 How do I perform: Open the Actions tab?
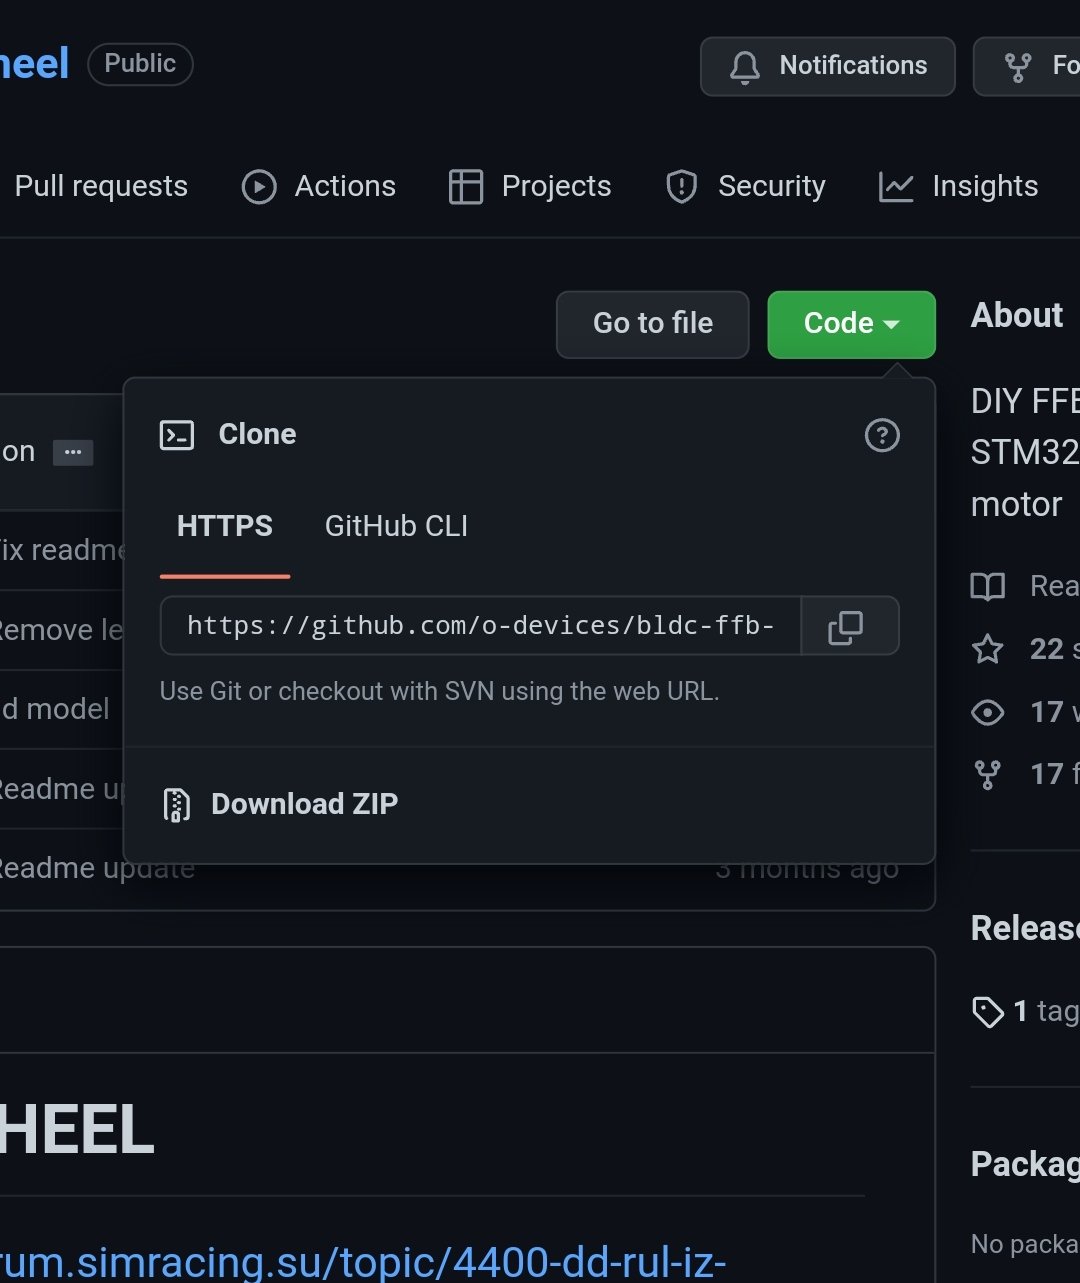click(x=319, y=187)
